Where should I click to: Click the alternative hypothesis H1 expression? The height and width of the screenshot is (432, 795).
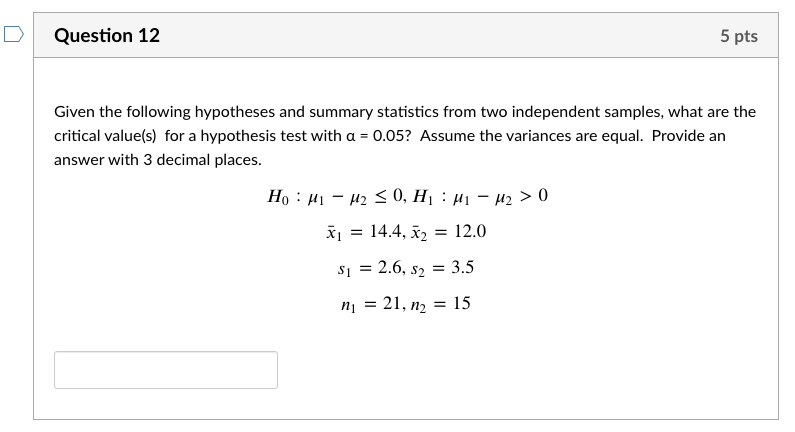click(480, 196)
